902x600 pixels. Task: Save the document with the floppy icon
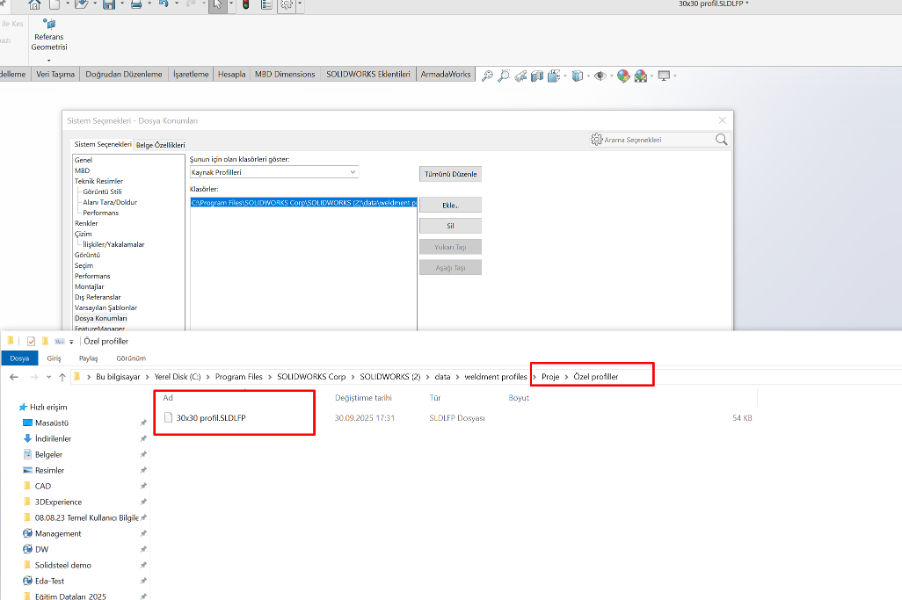click(109, 5)
